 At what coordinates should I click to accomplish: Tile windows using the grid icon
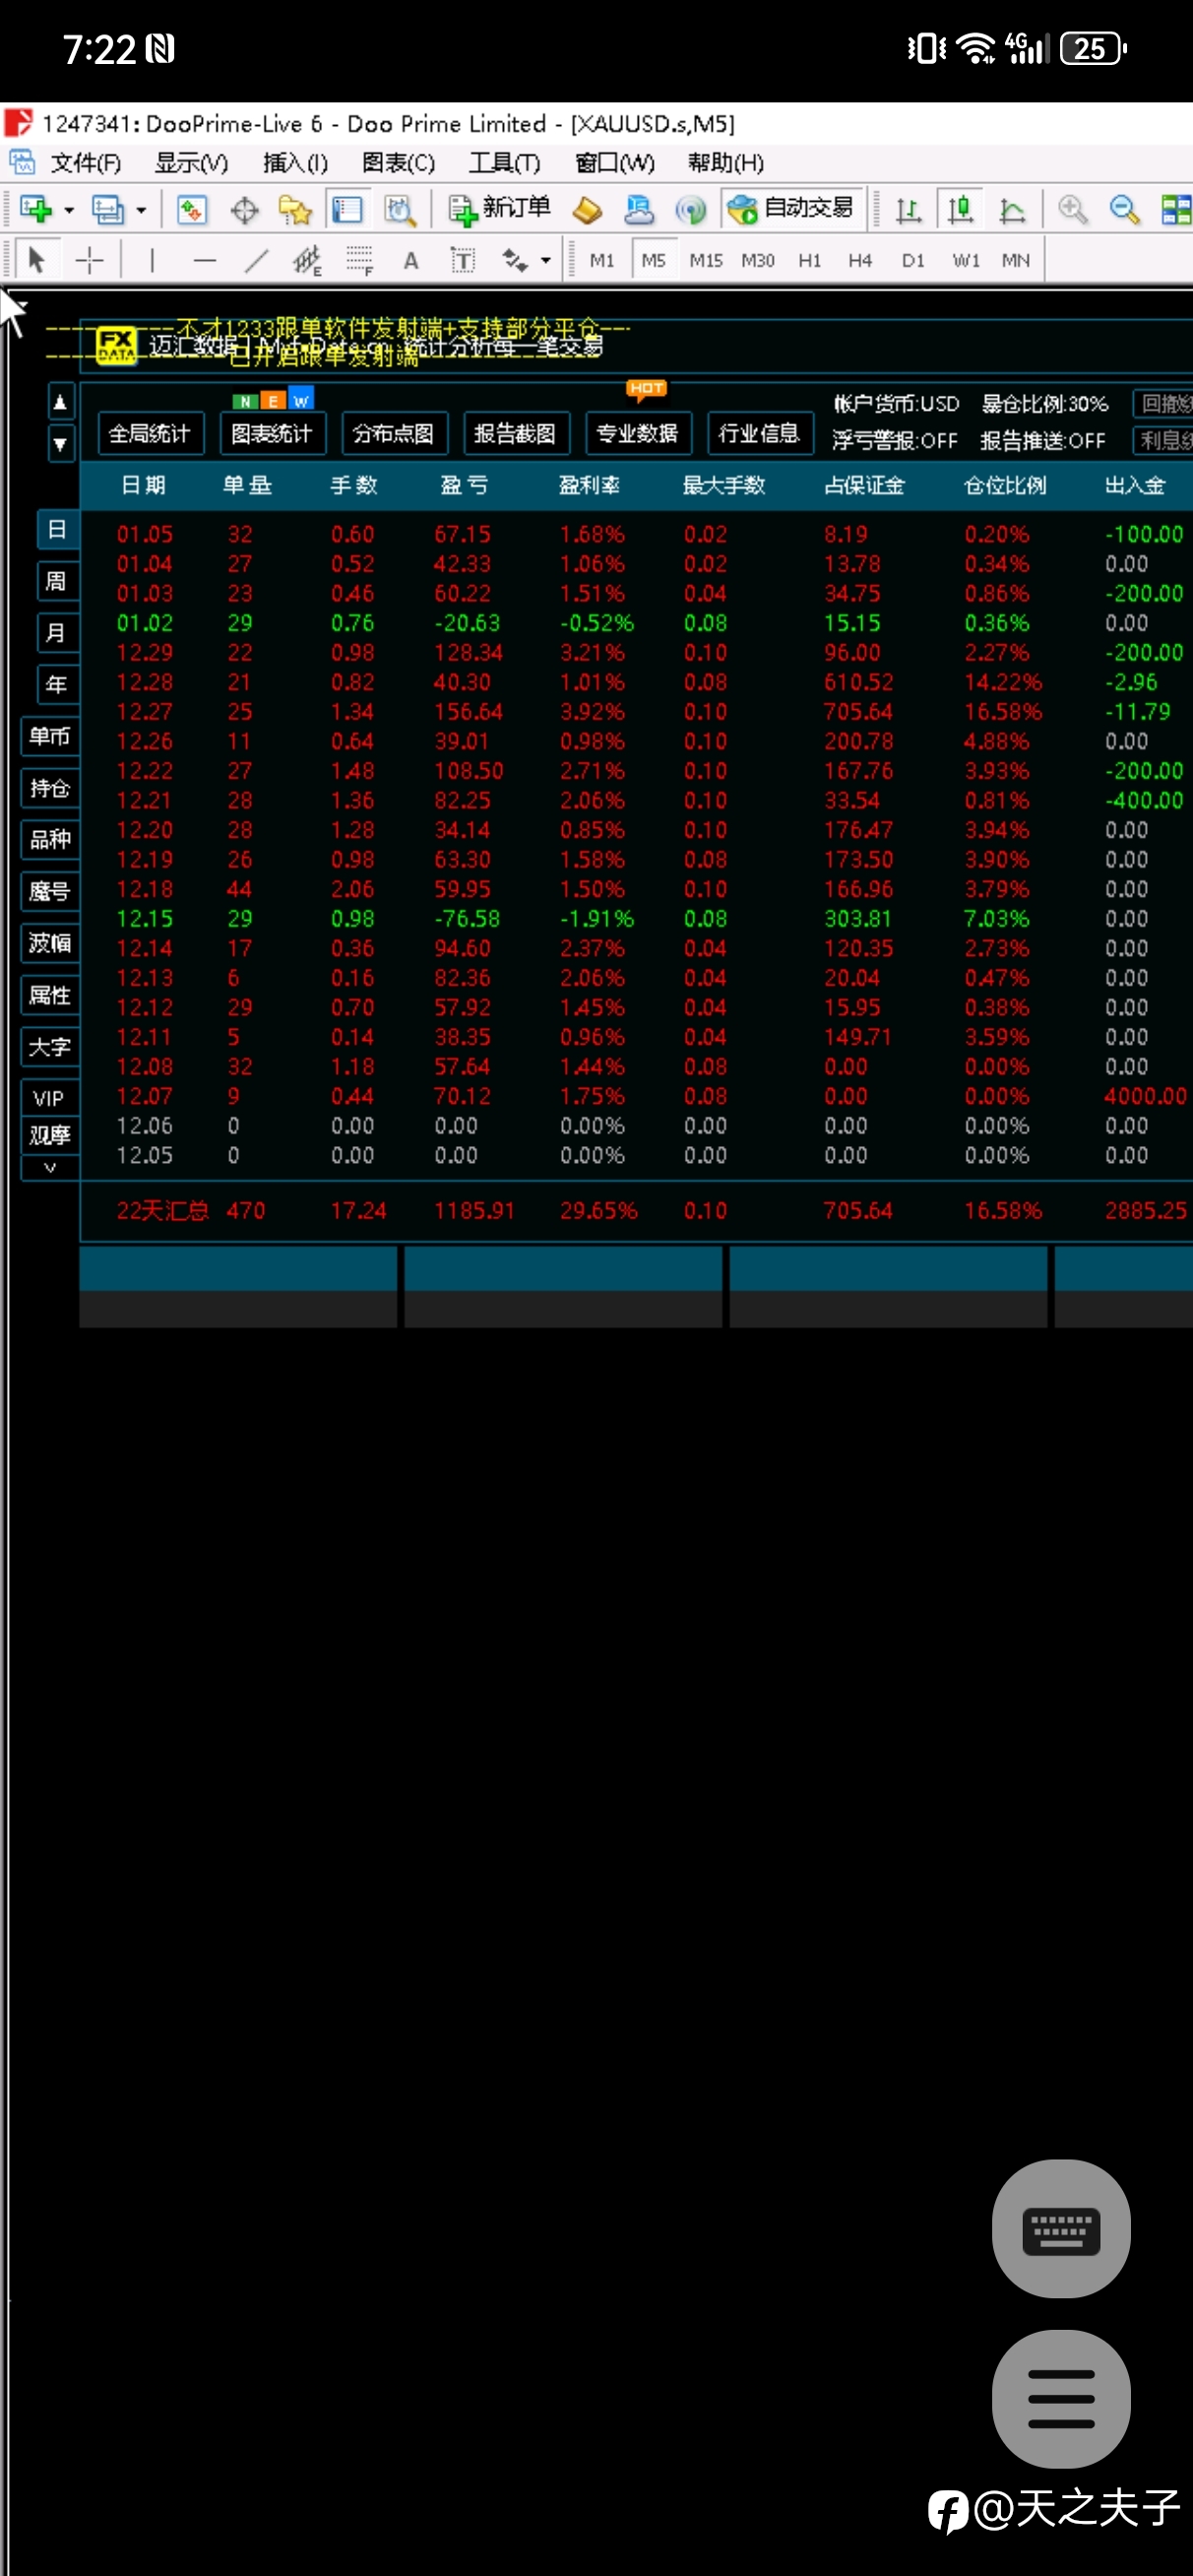coord(1176,209)
